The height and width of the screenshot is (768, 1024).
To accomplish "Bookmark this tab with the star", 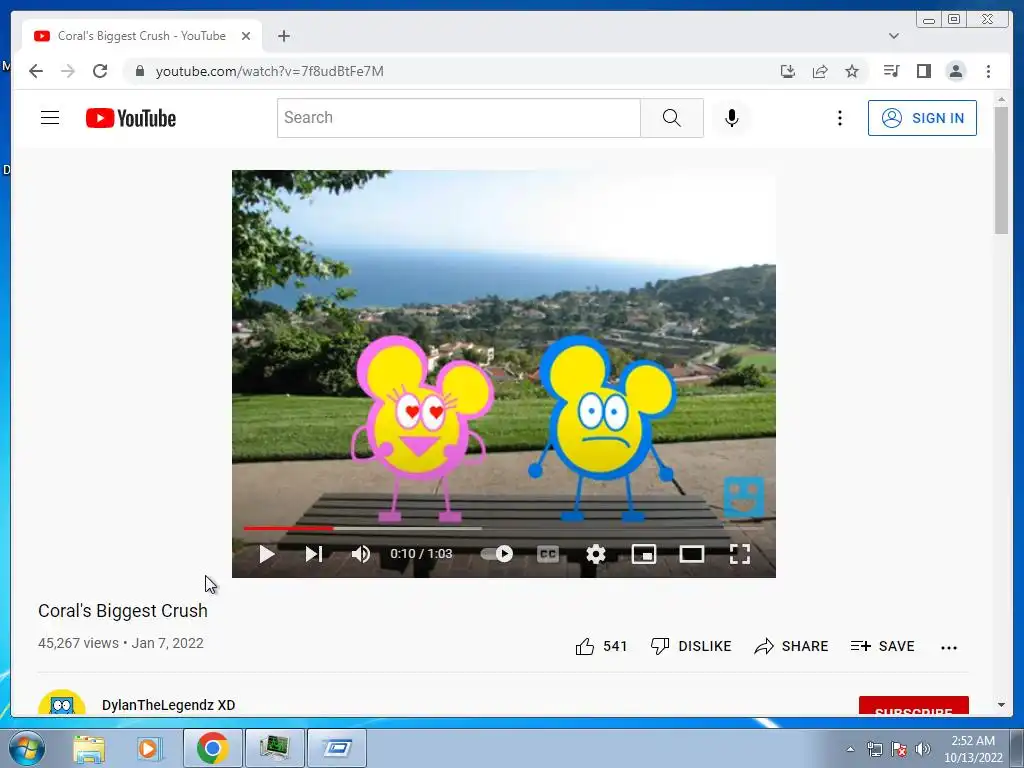I will coord(852,71).
